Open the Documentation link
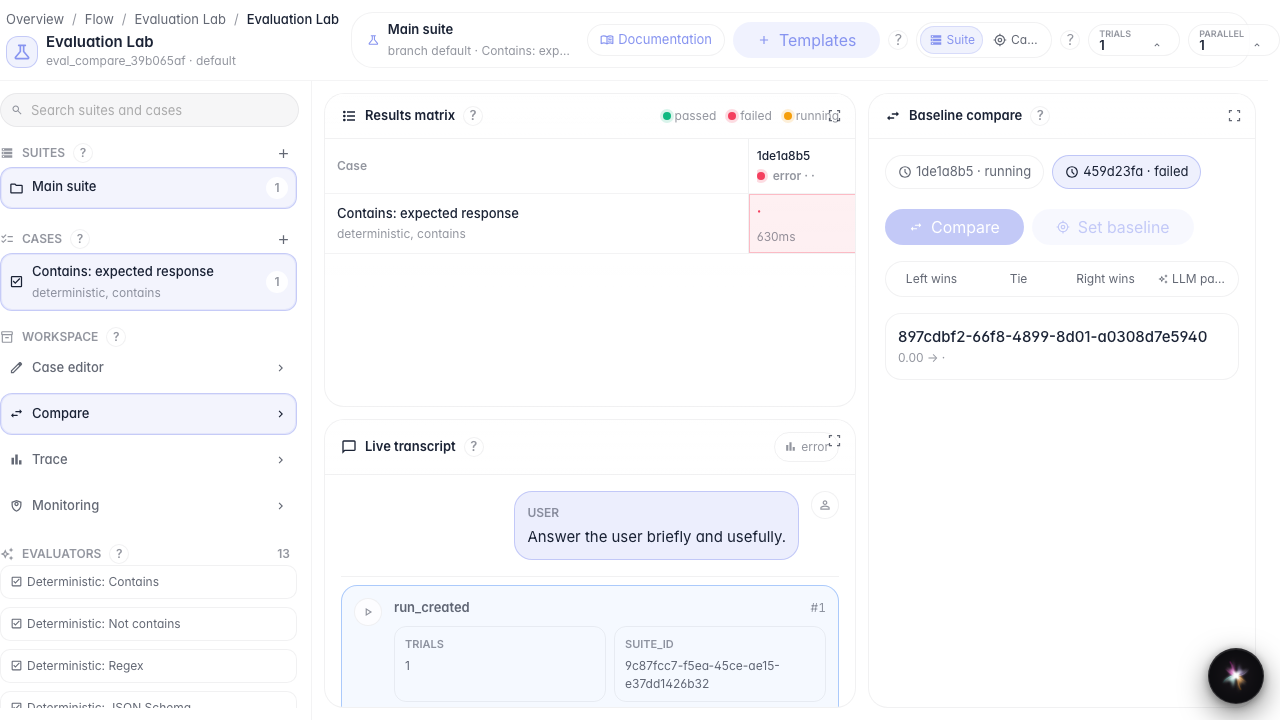 (655, 40)
